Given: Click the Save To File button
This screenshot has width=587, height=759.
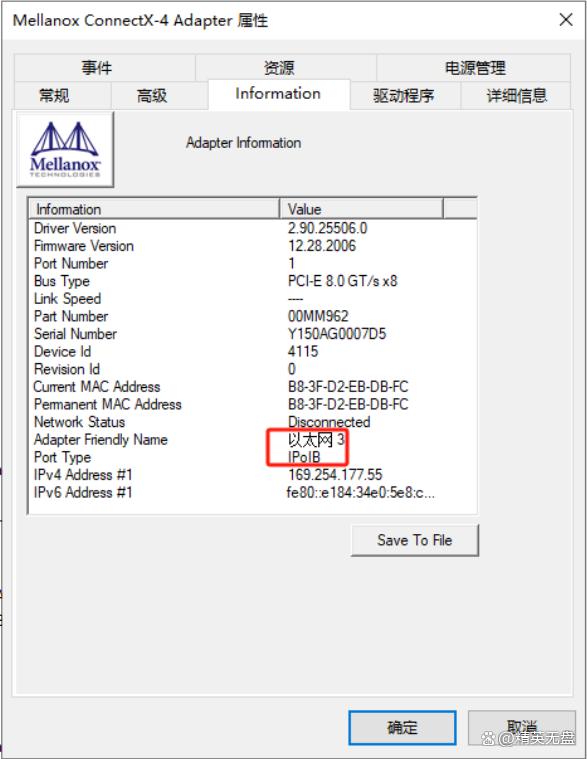Looking at the screenshot, I should point(415,540).
